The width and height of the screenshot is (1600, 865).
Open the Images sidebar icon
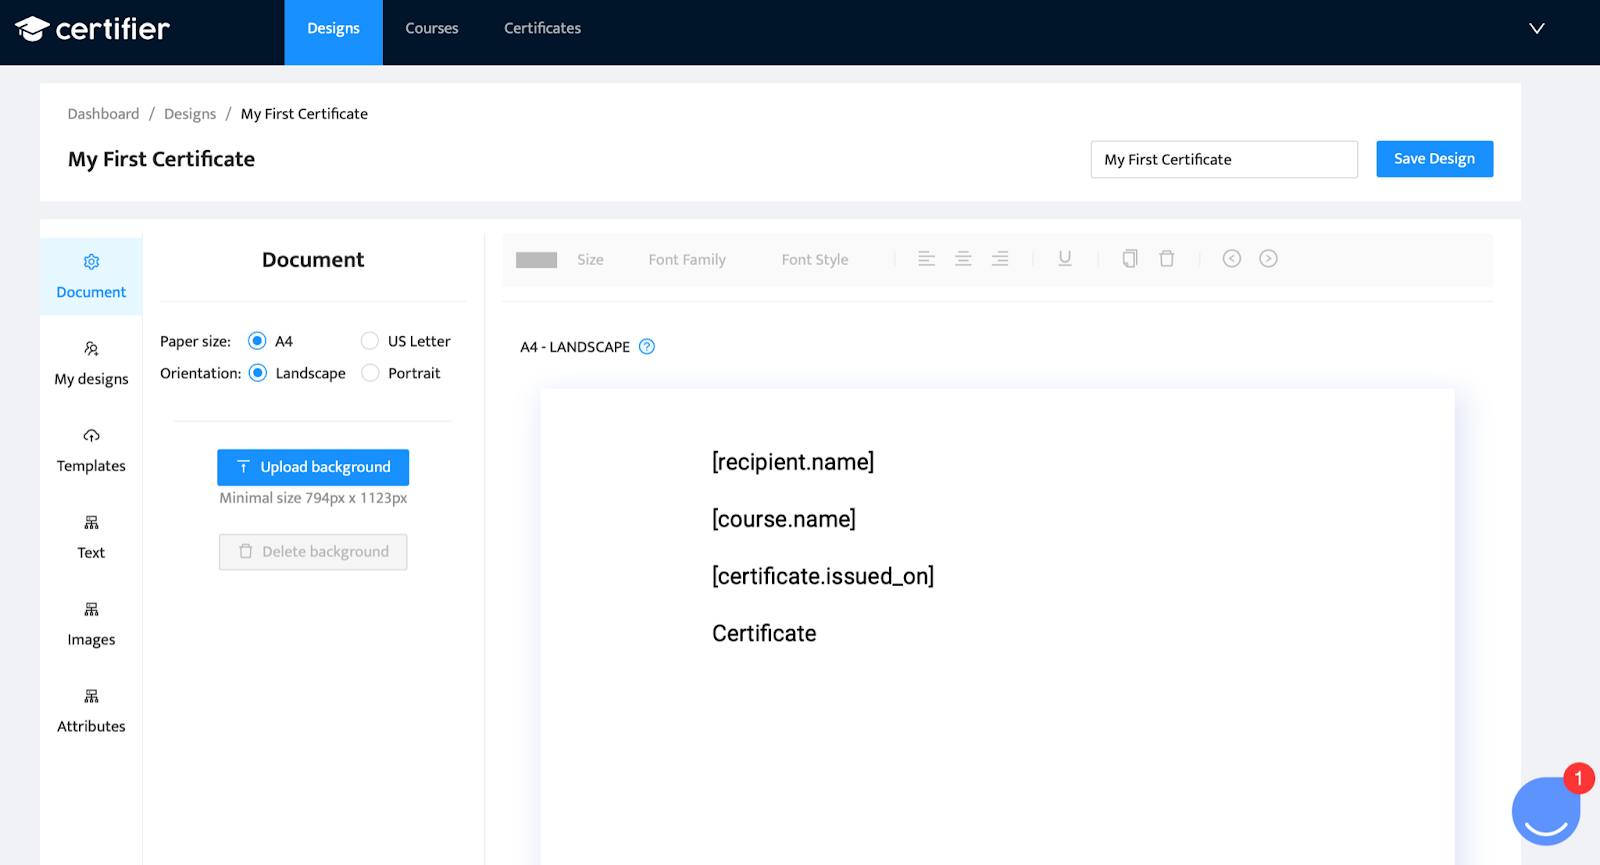pos(91,610)
